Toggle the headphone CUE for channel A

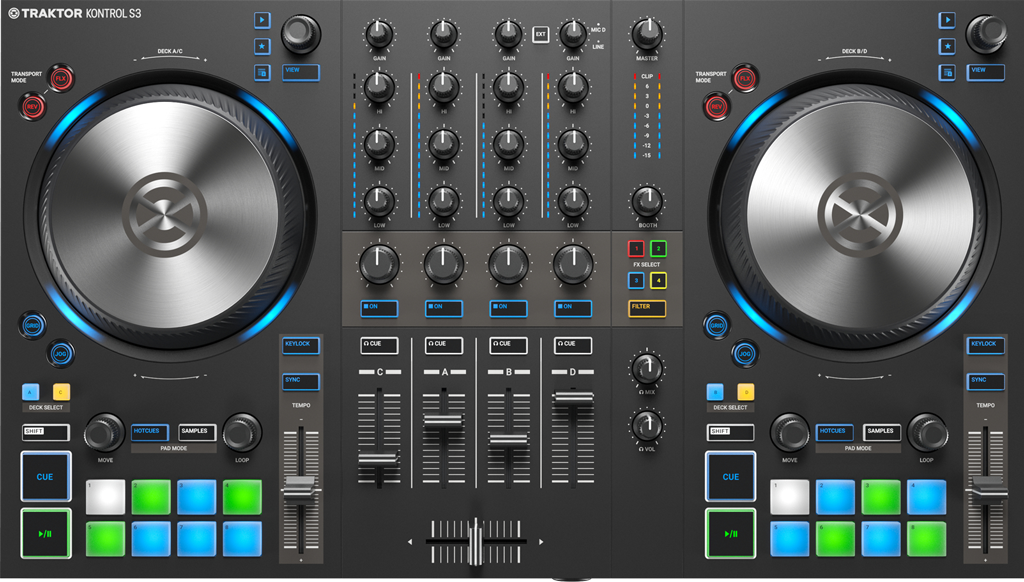point(443,344)
